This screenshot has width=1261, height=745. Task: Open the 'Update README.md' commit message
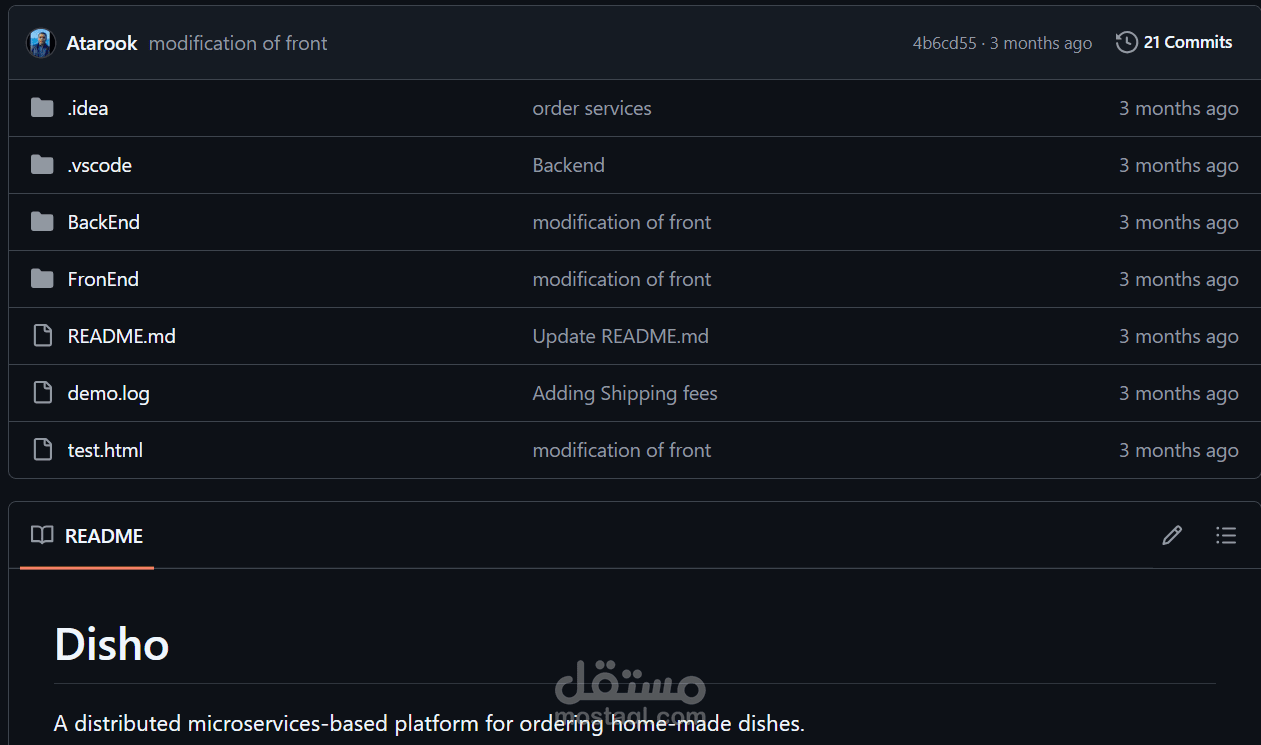pyautogui.click(x=620, y=336)
